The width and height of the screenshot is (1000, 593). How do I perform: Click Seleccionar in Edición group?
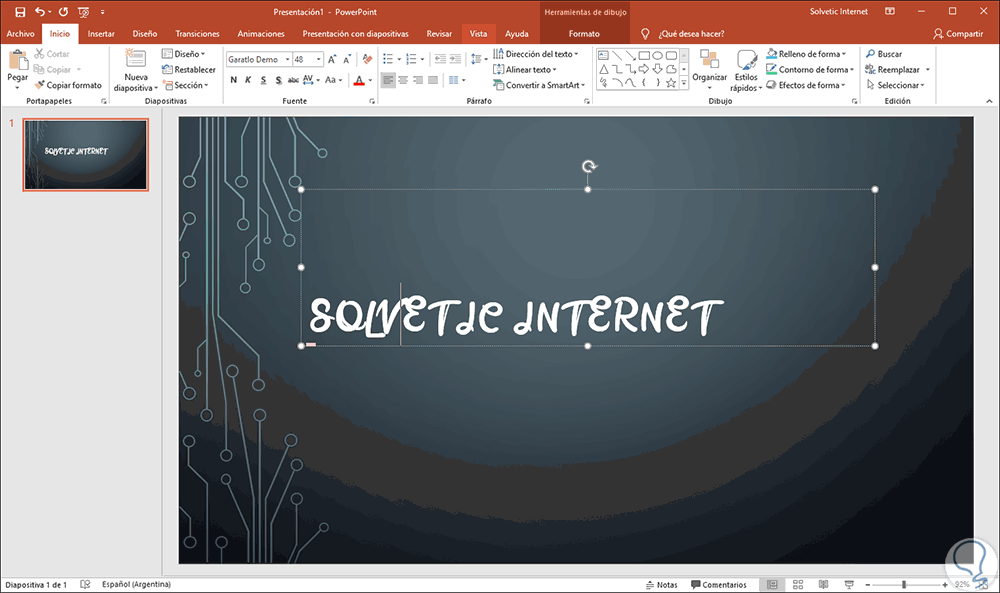tap(895, 85)
